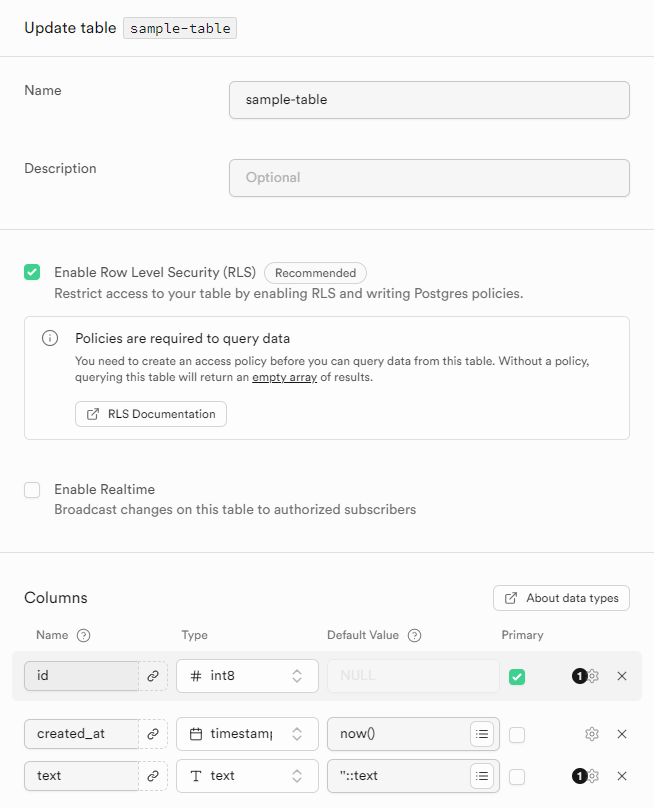Viewport: 654px width, 808px height.
Task: Delete the created_at column with X
Action: click(x=622, y=734)
